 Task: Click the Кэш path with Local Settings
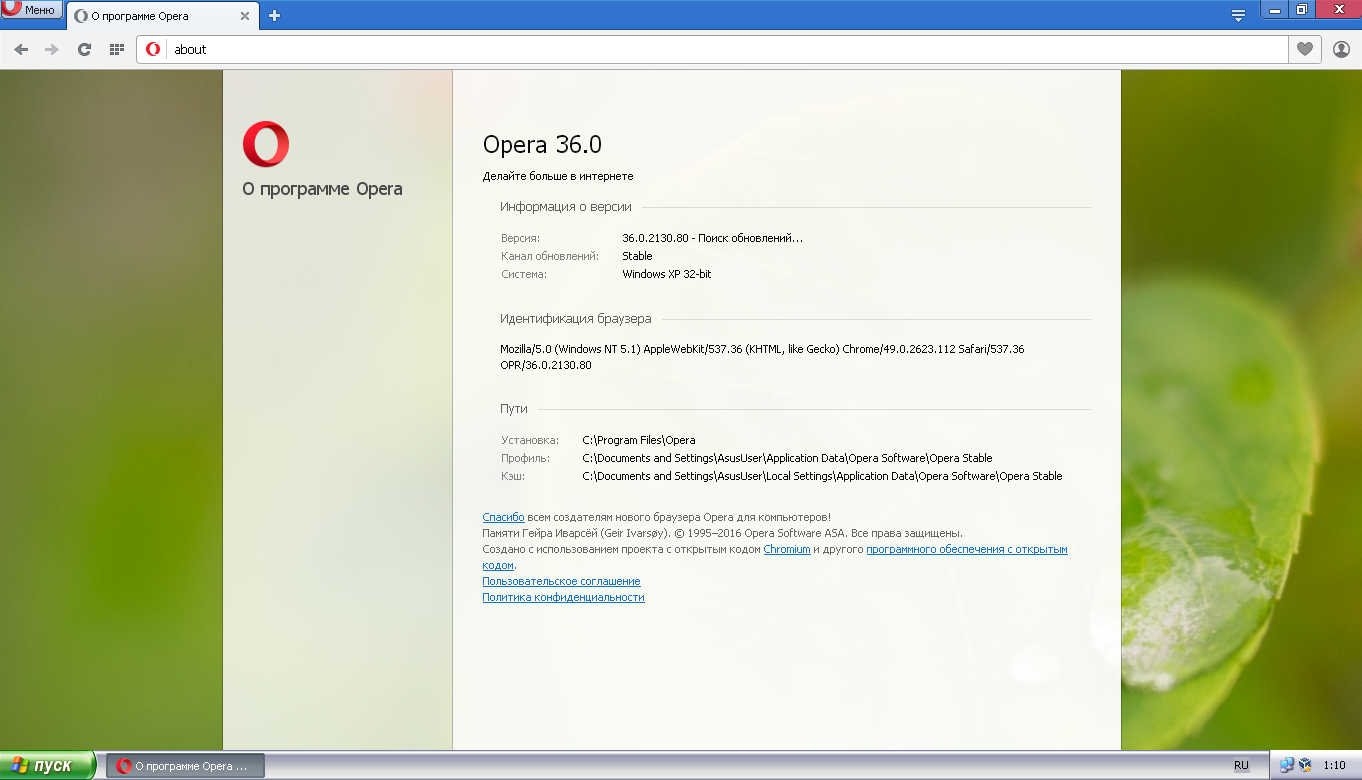pos(822,476)
